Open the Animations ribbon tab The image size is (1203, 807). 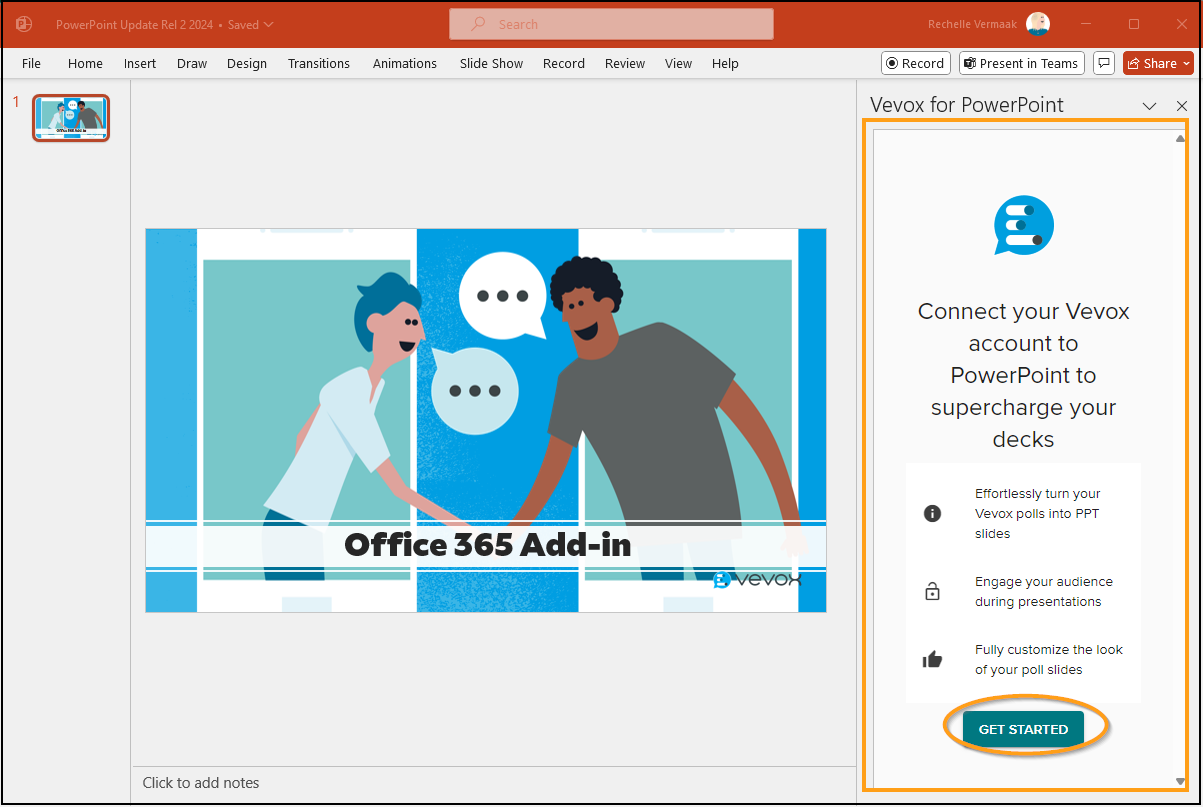(x=404, y=63)
